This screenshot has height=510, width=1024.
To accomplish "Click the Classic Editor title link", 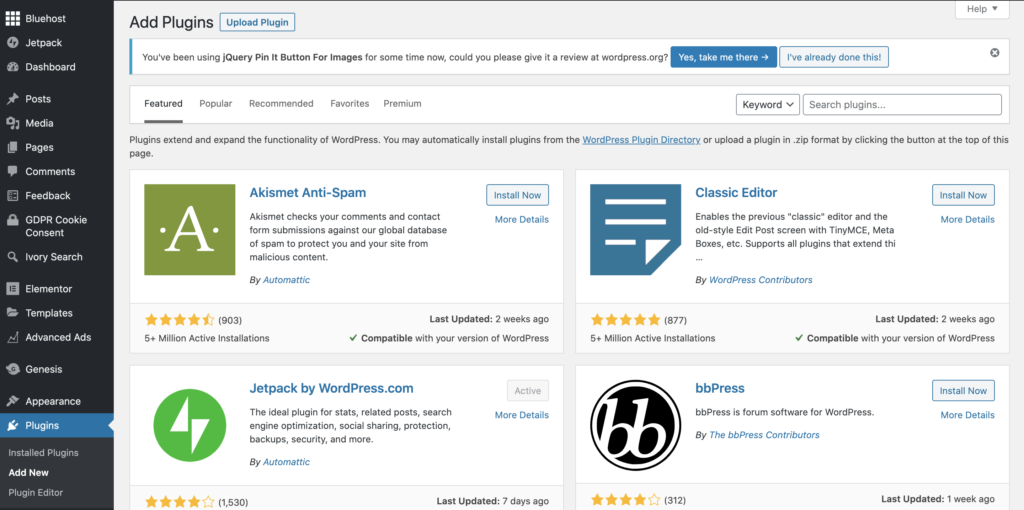I will click(736, 193).
